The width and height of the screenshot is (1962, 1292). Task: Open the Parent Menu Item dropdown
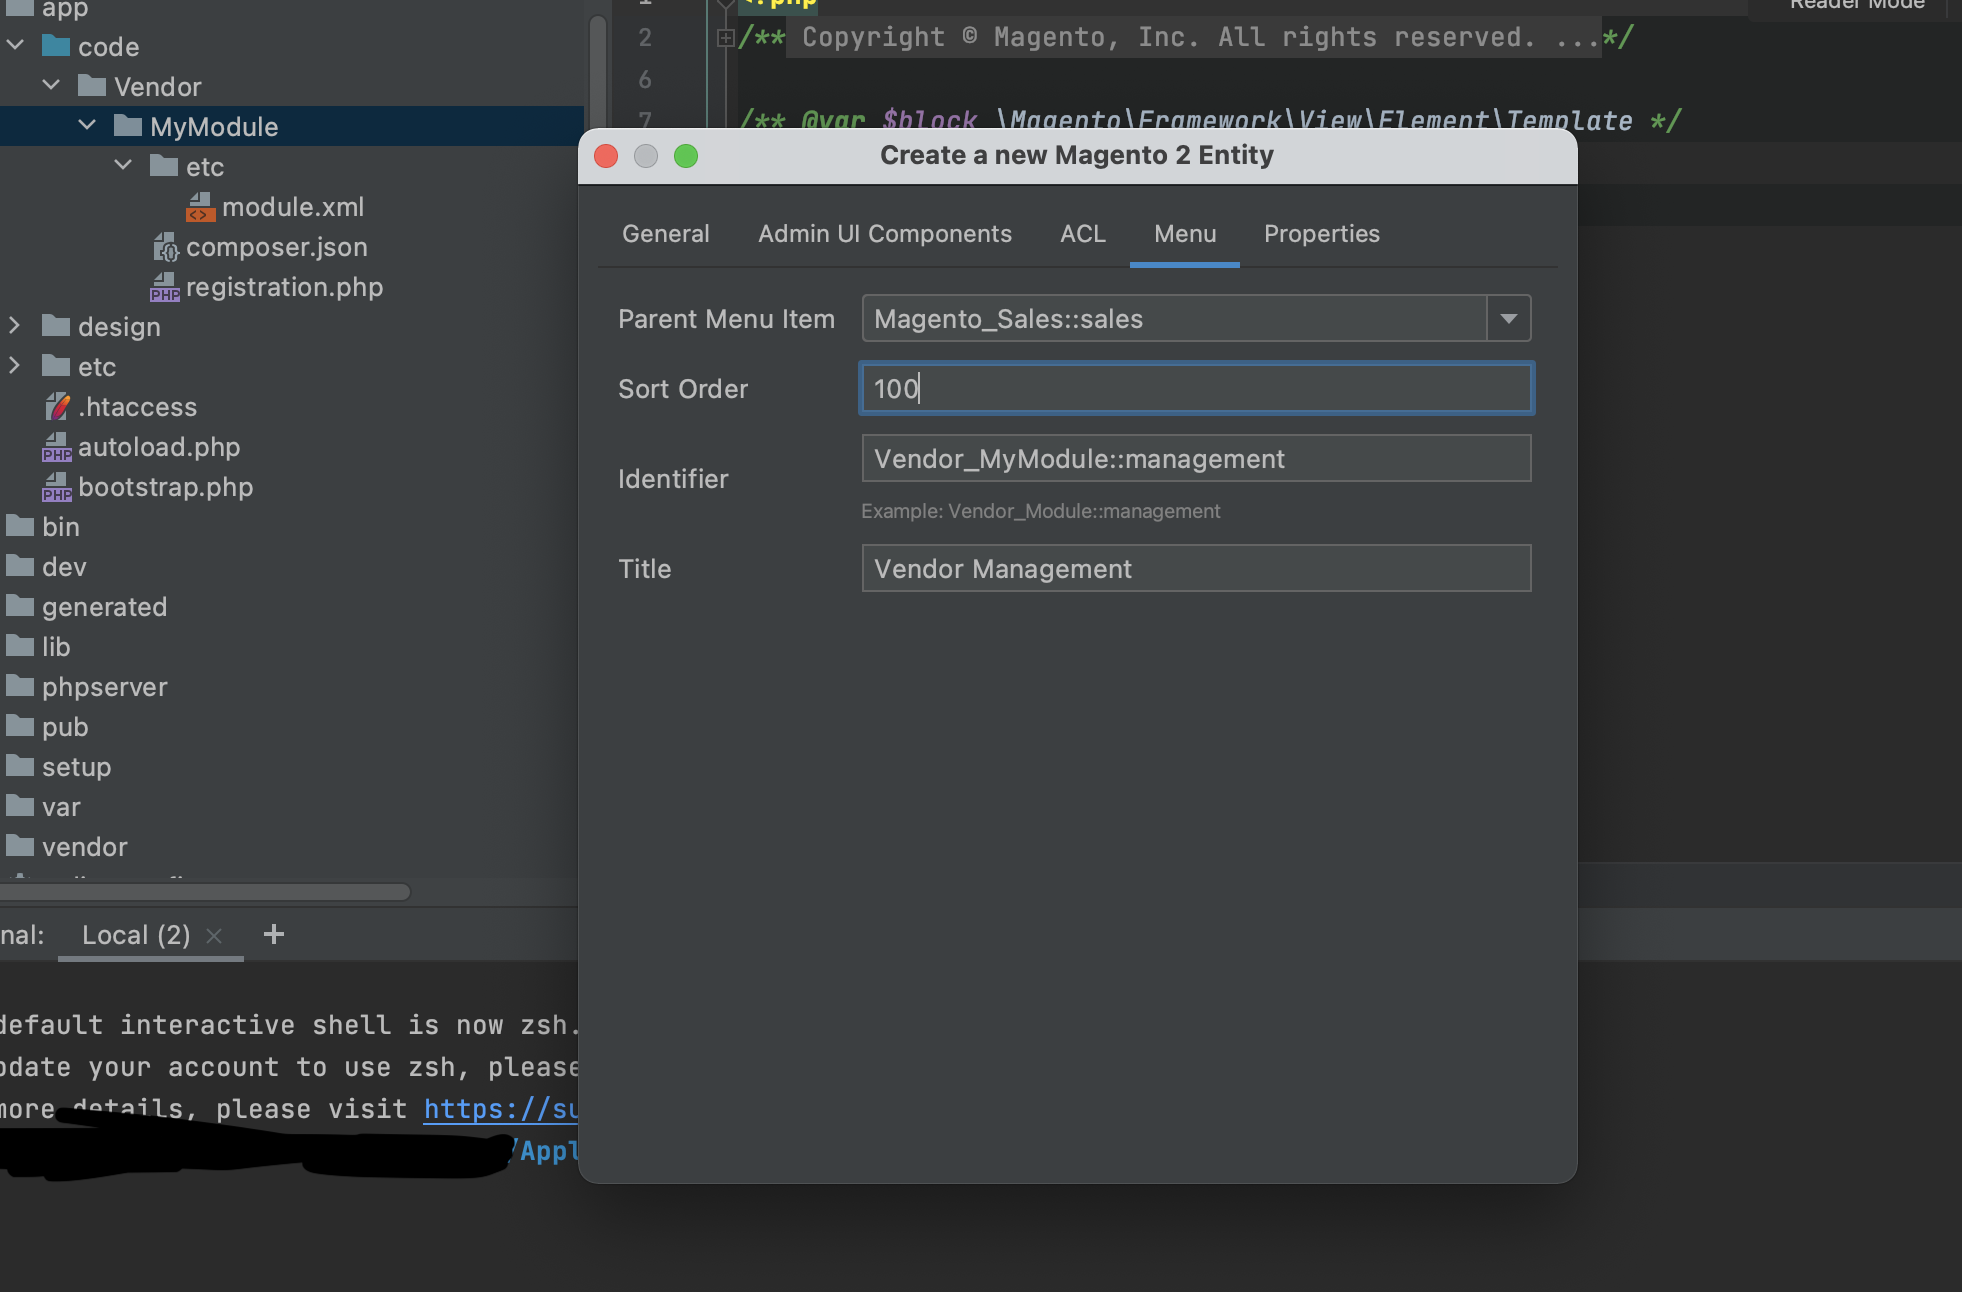(1508, 319)
